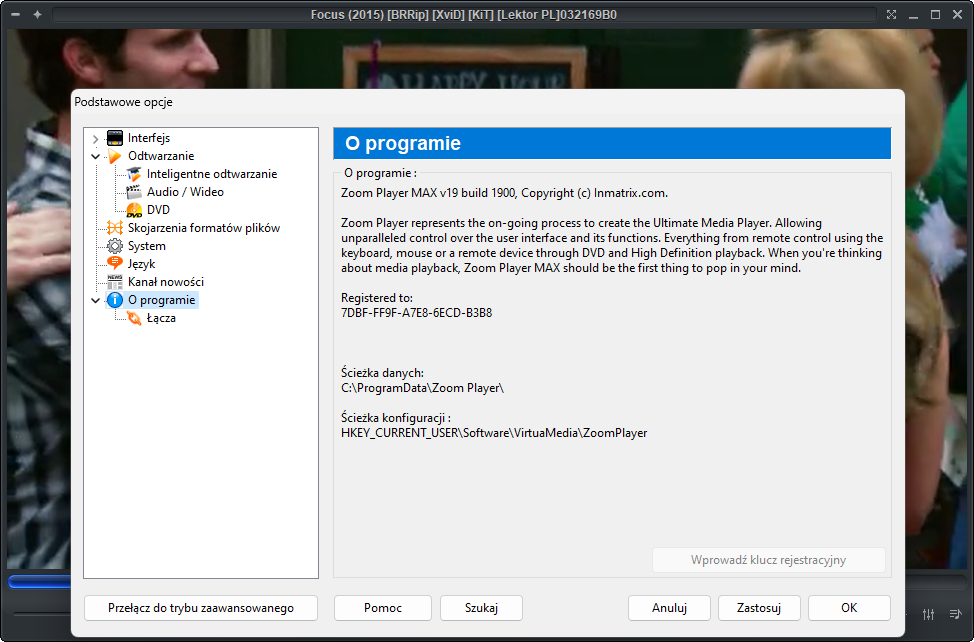Maximize the Zoom Player window
This screenshot has height=642, width=974.
(x=935, y=14)
